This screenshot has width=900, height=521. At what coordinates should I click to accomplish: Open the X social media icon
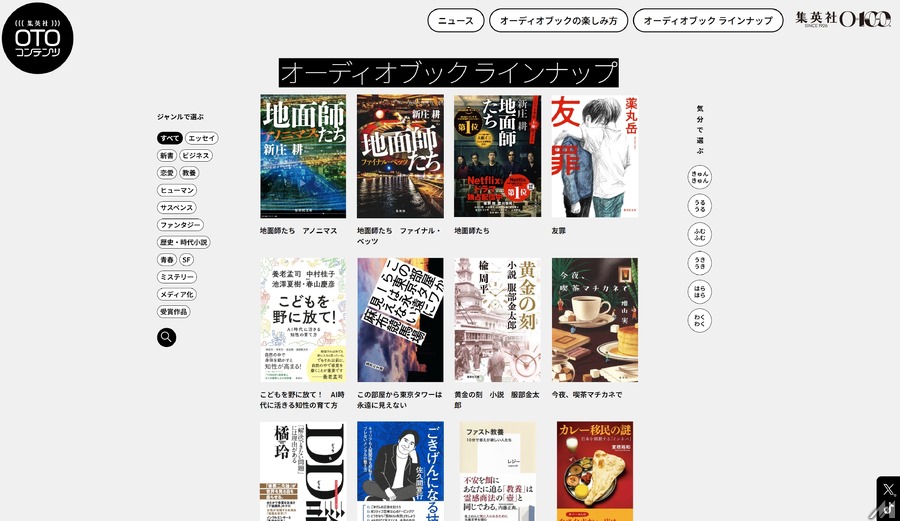click(x=889, y=489)
